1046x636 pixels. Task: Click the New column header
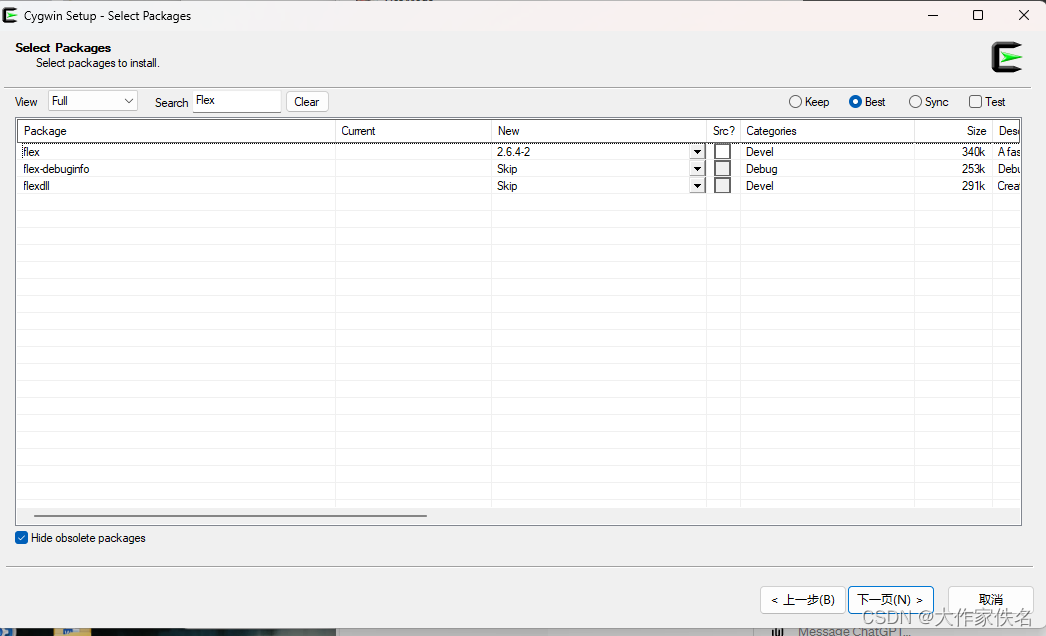(x=599, y=131)
